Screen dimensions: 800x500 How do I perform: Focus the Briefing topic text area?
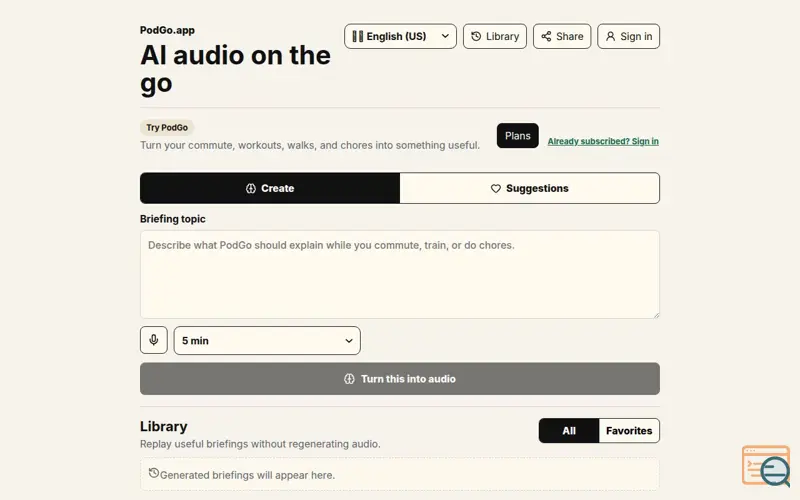pos(399,274)
